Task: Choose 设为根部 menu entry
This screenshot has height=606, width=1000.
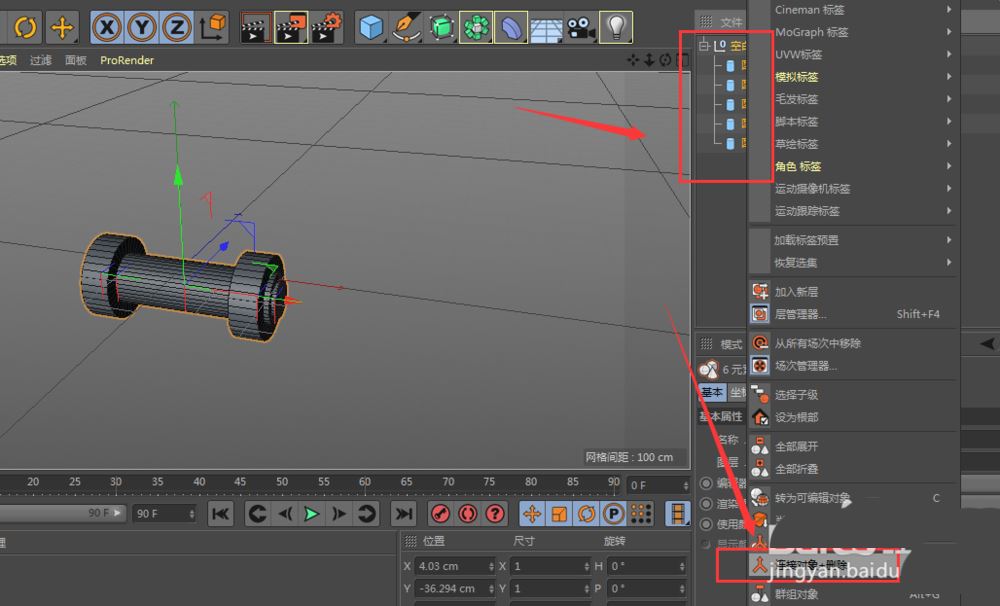Action: [855, 417]
